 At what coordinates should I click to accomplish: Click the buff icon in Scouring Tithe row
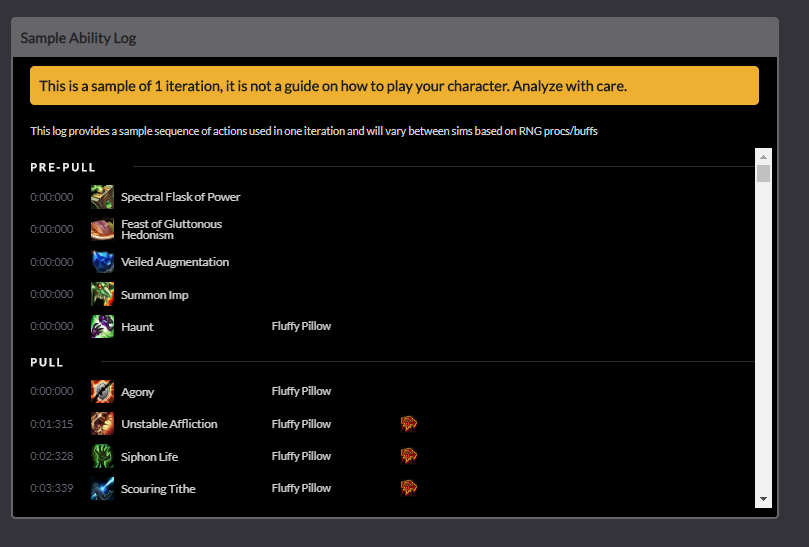coord(409,488)
